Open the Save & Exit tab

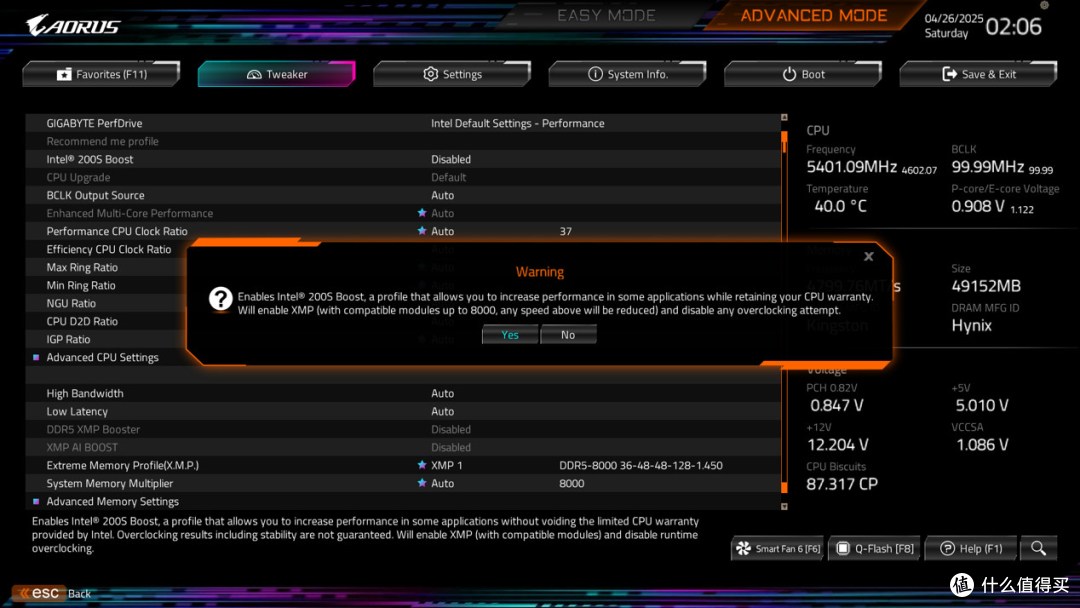pyautogui.click(x=978, y=74)
